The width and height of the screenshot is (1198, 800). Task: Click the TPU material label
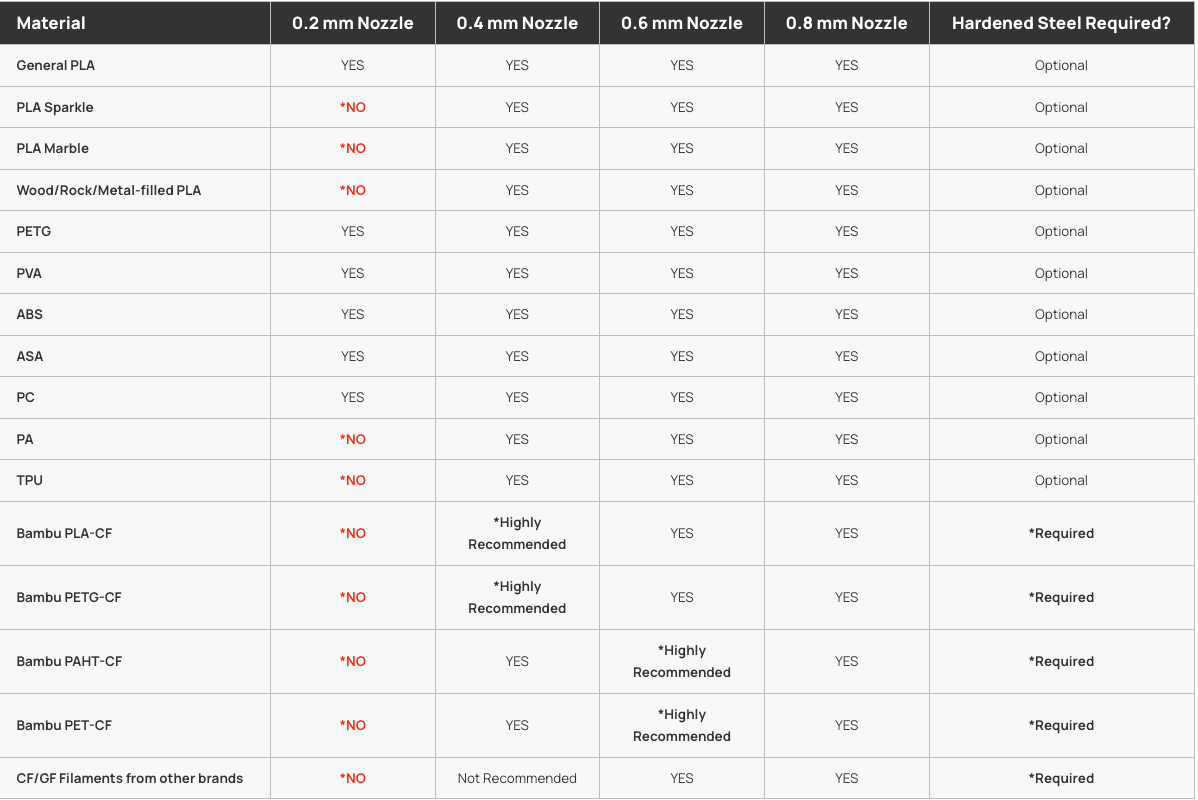[x=30, y=480]
